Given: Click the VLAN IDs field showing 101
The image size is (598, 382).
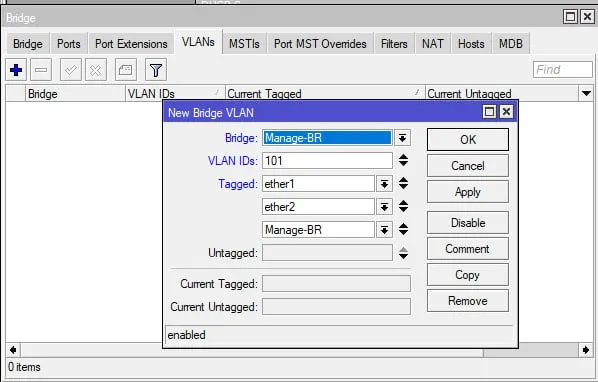Looking at the screenshot, I should [327, 161].
